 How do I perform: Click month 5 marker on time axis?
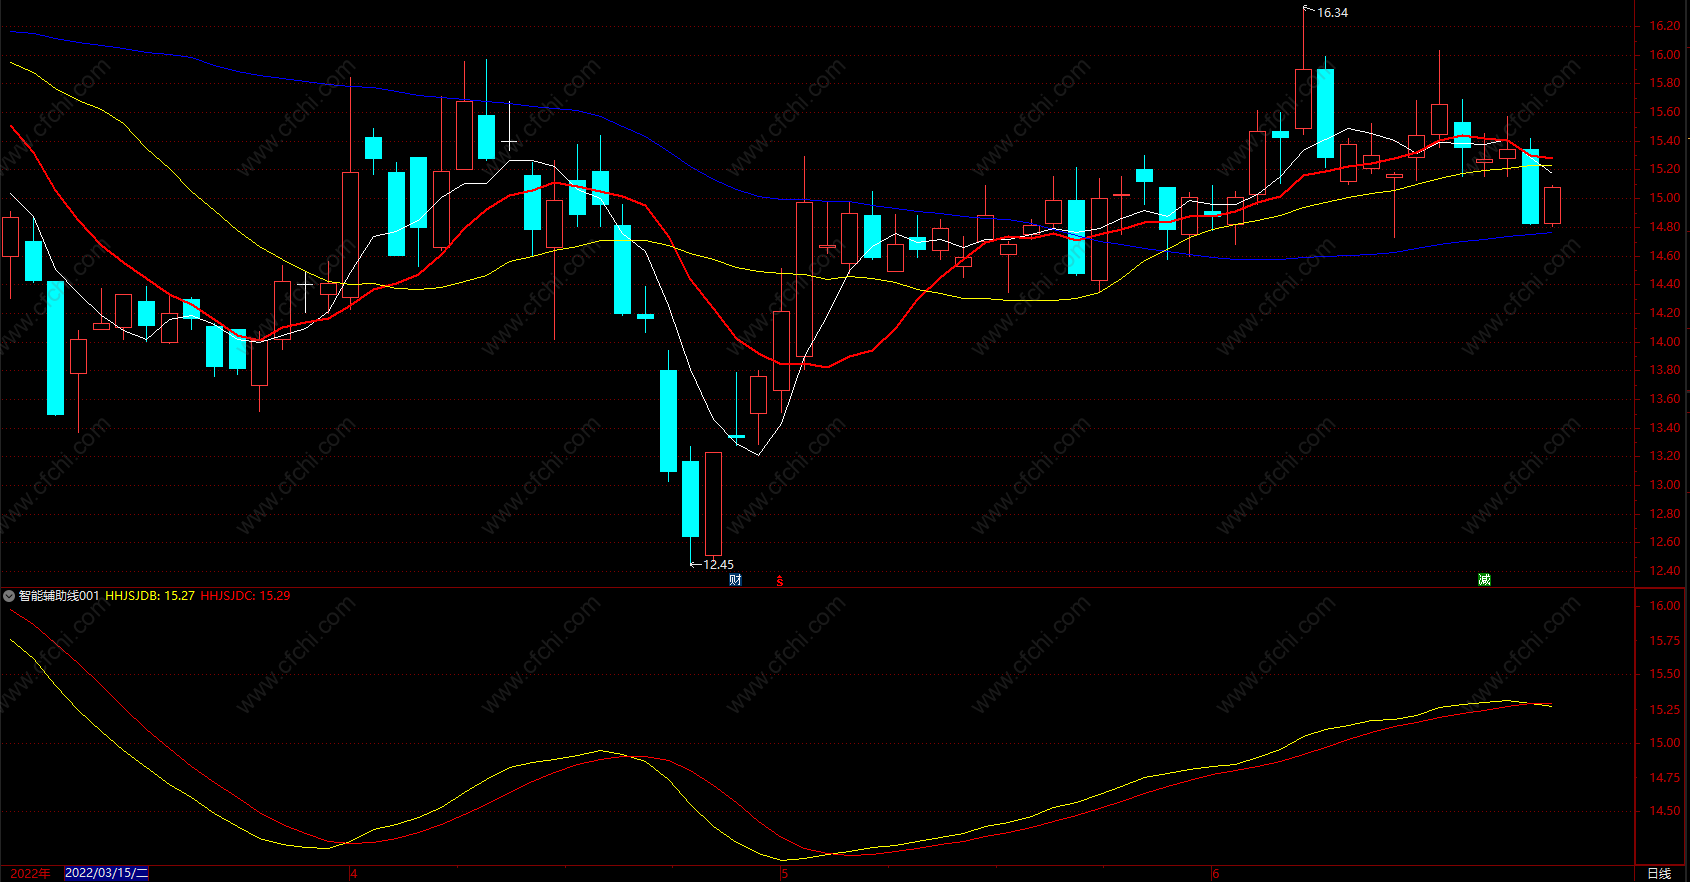pos(785,874)
